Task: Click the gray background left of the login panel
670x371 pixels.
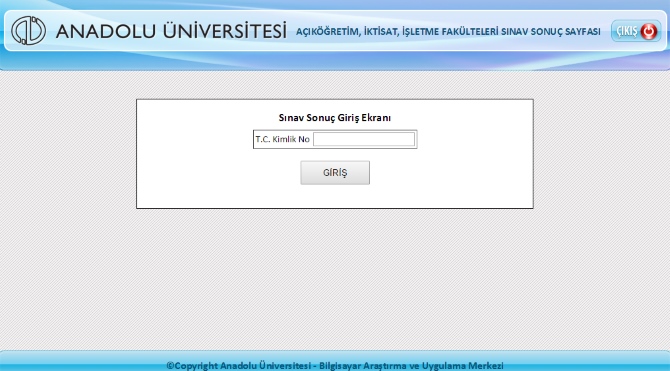Action: pos(68,154)
